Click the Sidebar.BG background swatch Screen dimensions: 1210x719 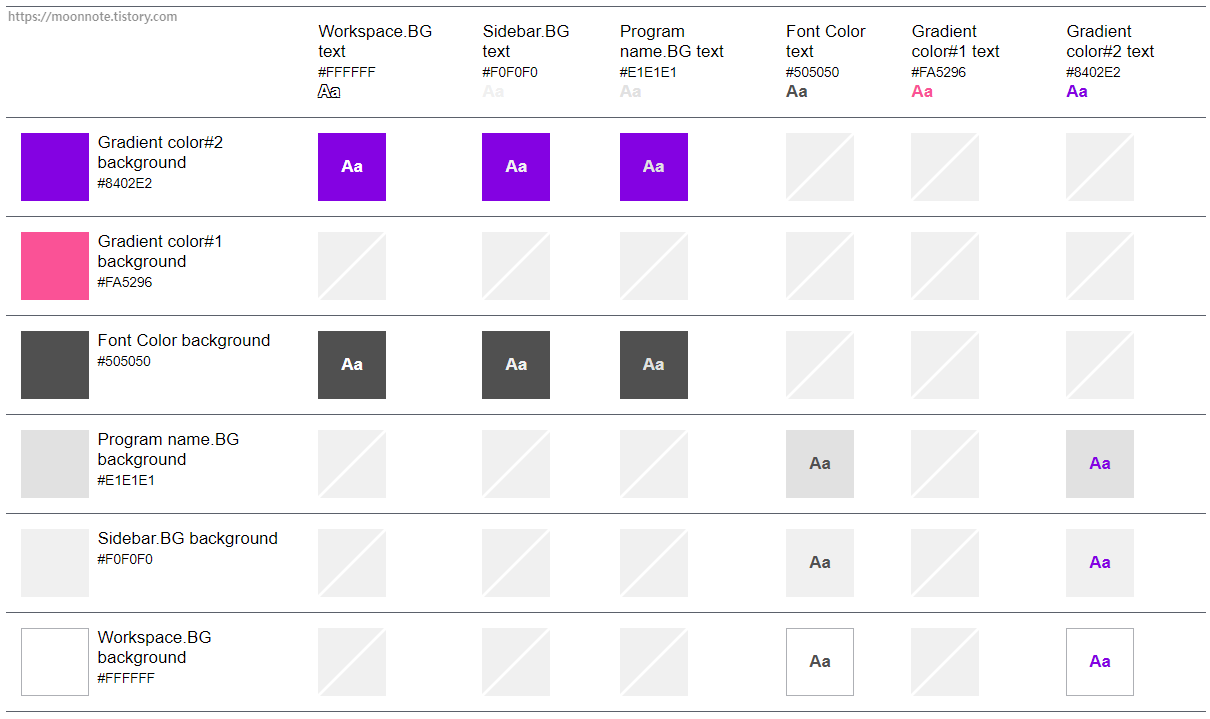(x=55, y=563)
